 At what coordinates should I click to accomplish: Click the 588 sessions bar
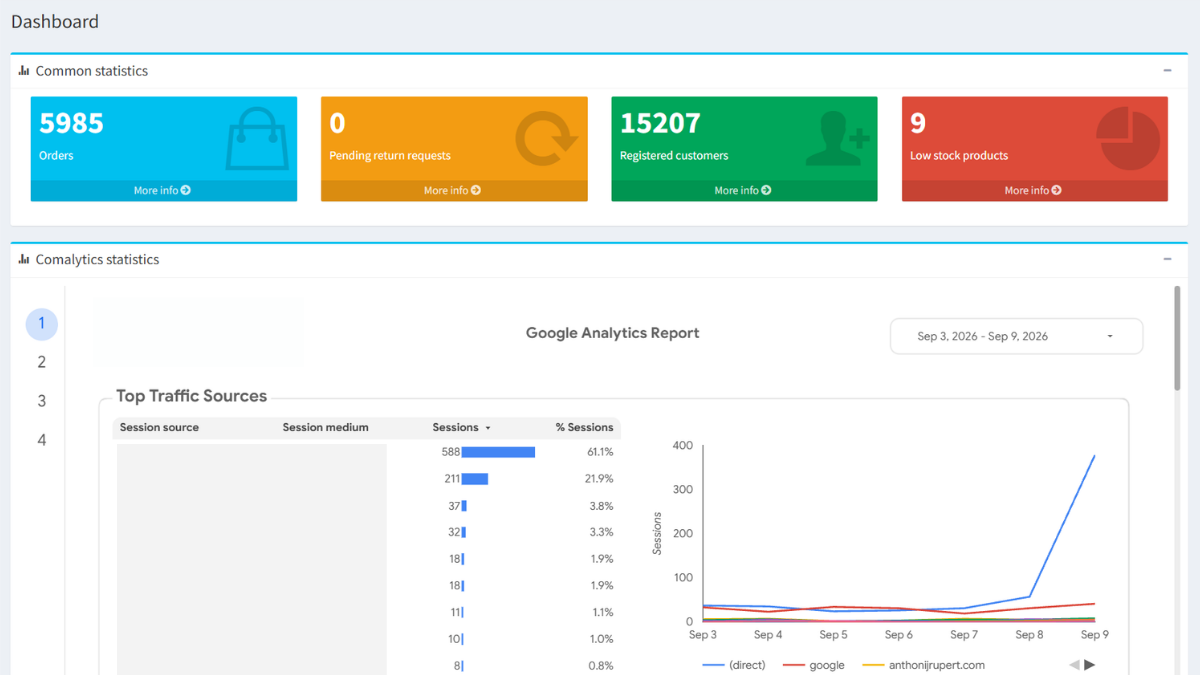pyautogui.click(x=498, y=452)
